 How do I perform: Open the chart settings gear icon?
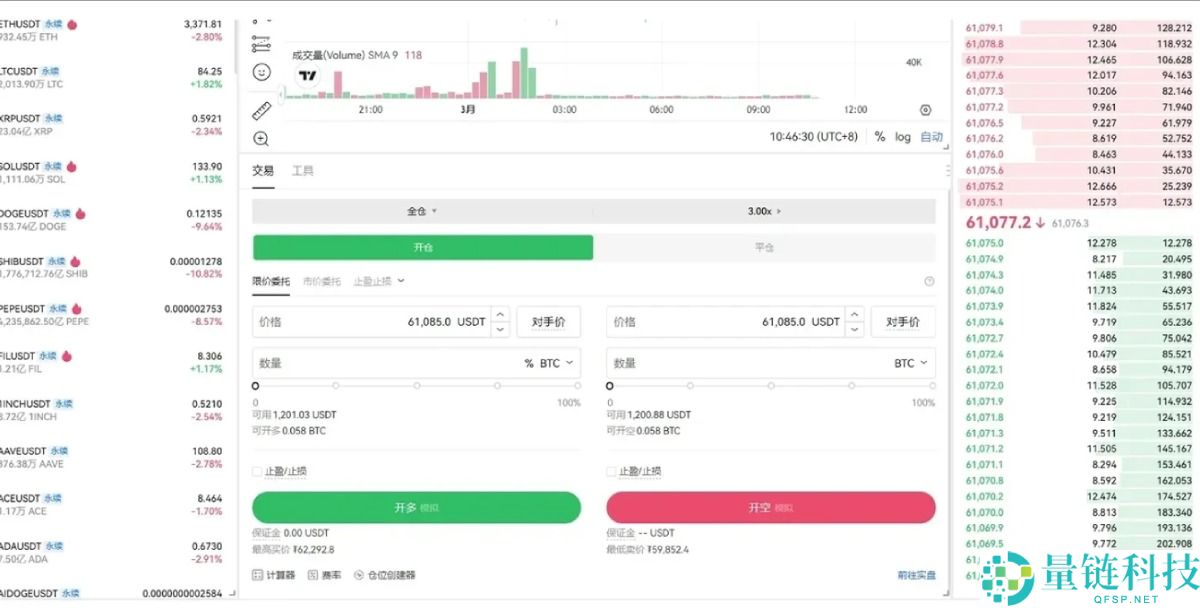pyautogui.click(x=926, y=110)
